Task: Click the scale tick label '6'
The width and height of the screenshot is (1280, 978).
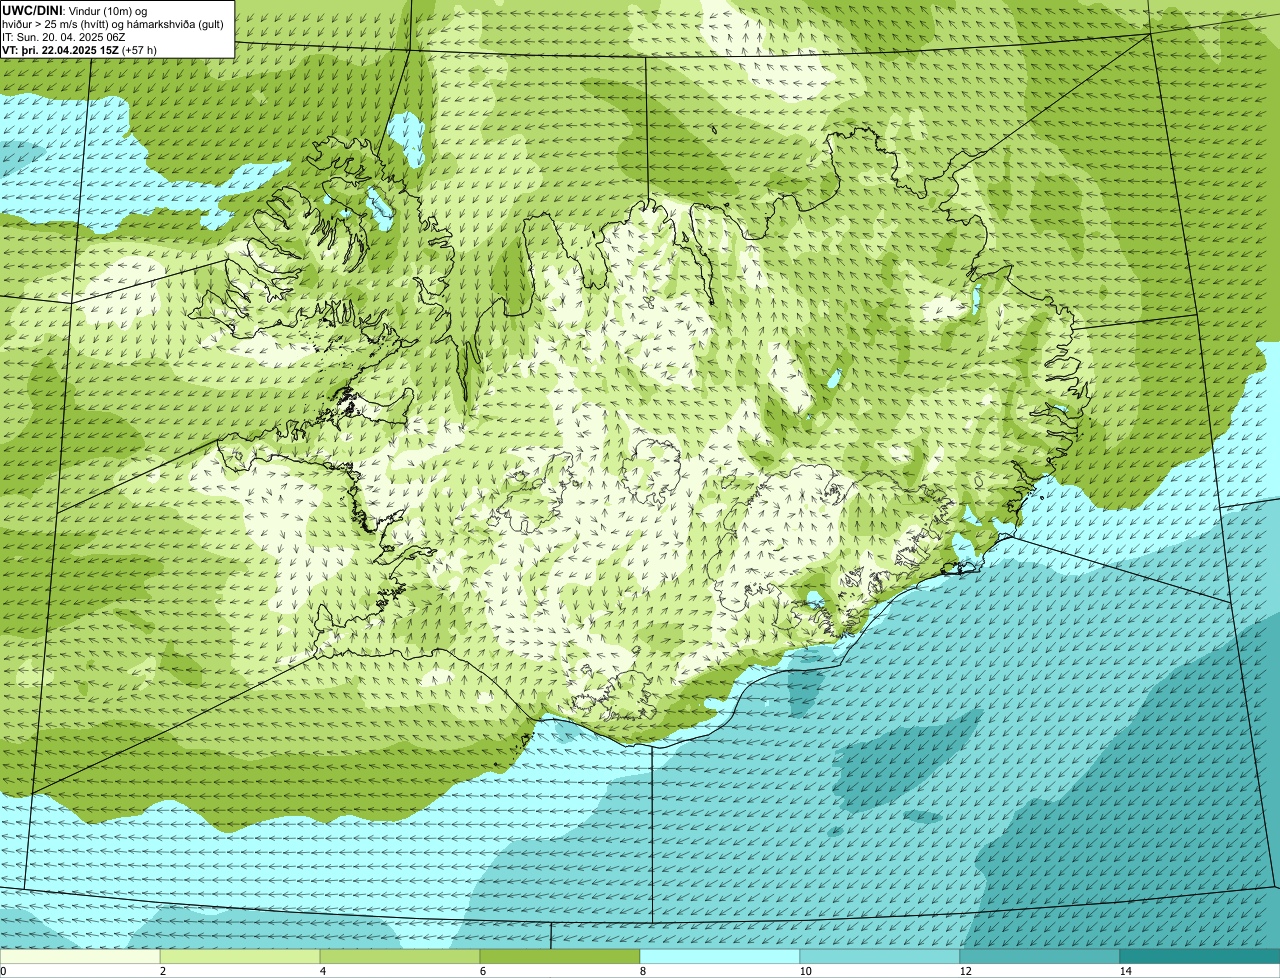Action: coord(482,971)
